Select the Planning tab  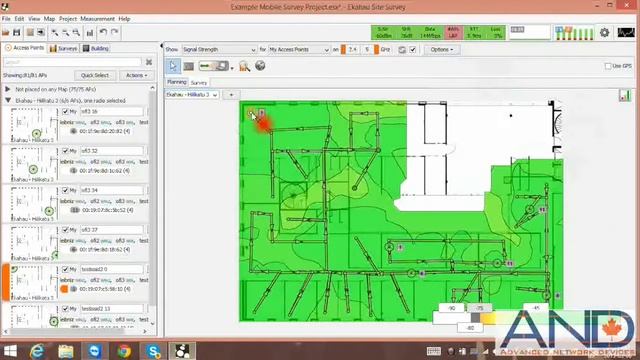click(176, 82)
